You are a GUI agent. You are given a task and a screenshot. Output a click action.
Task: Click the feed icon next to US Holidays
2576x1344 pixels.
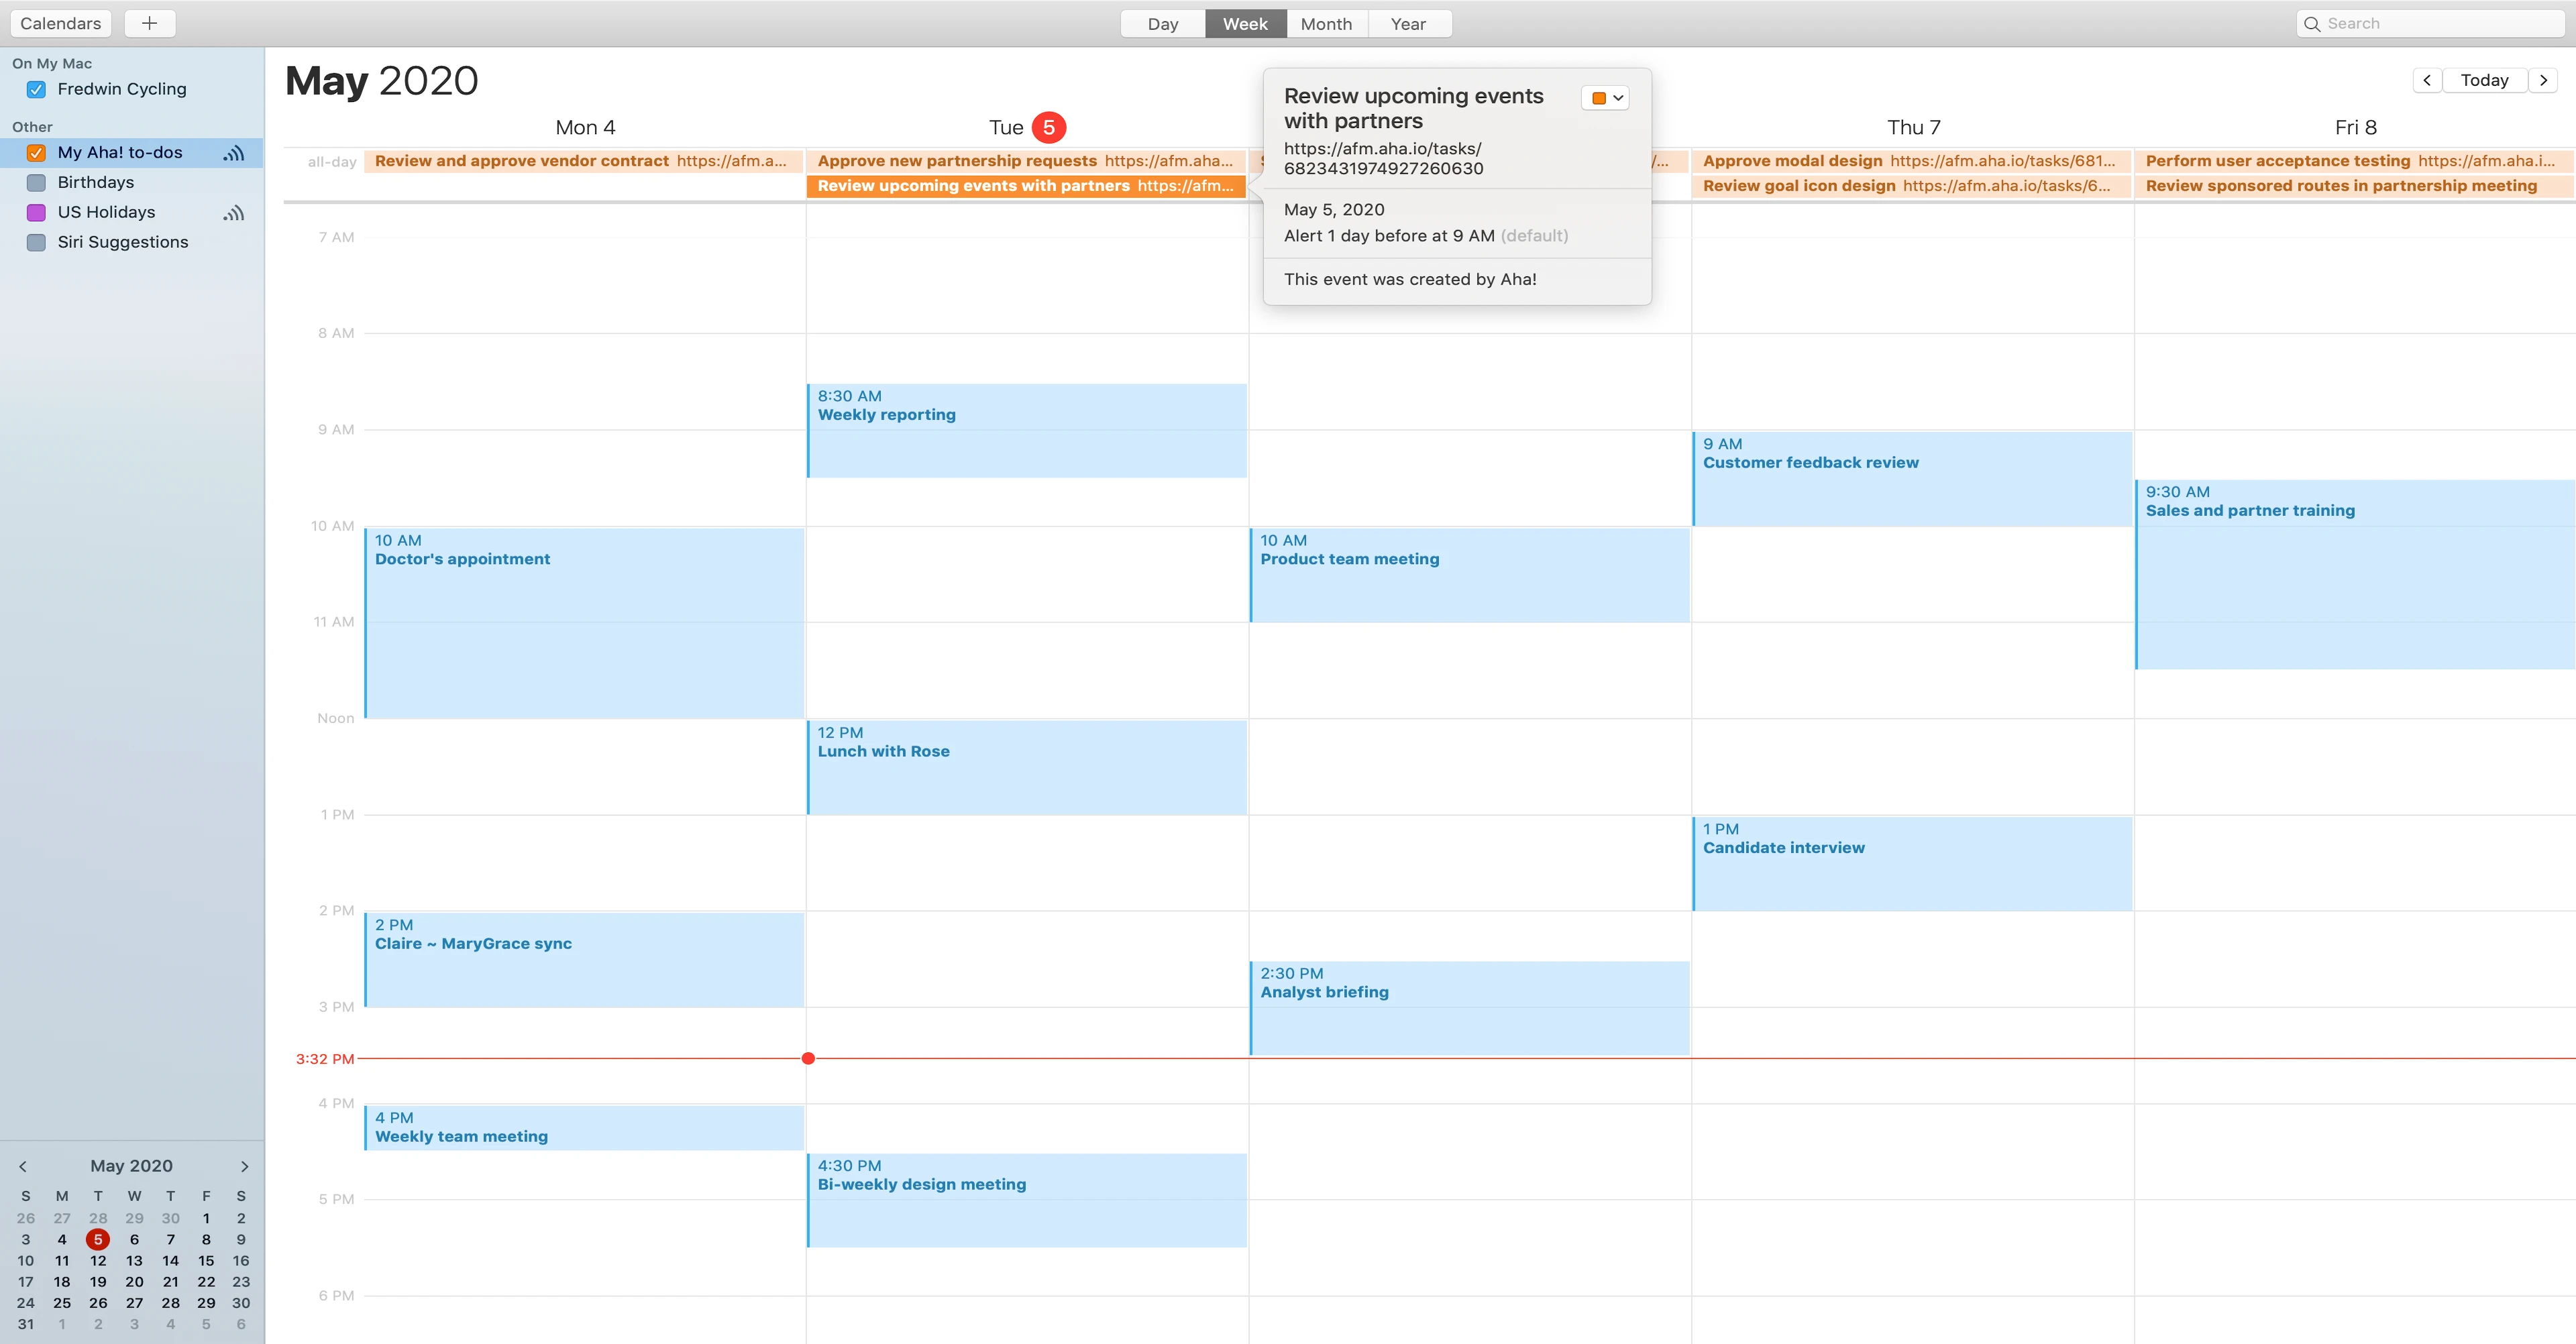(x=233, y=212)
